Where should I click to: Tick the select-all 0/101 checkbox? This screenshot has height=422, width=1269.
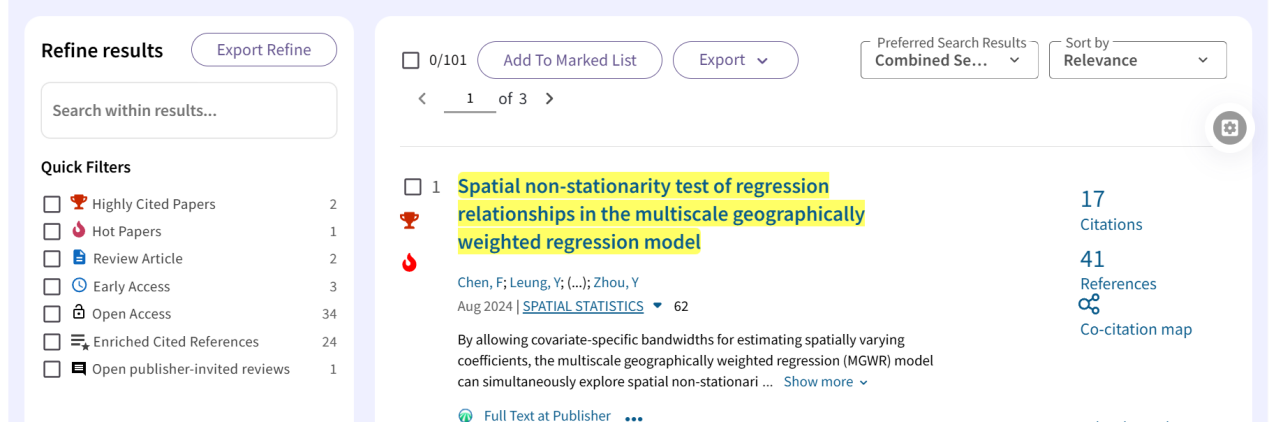pyautogui.click(x=411, y=60)
